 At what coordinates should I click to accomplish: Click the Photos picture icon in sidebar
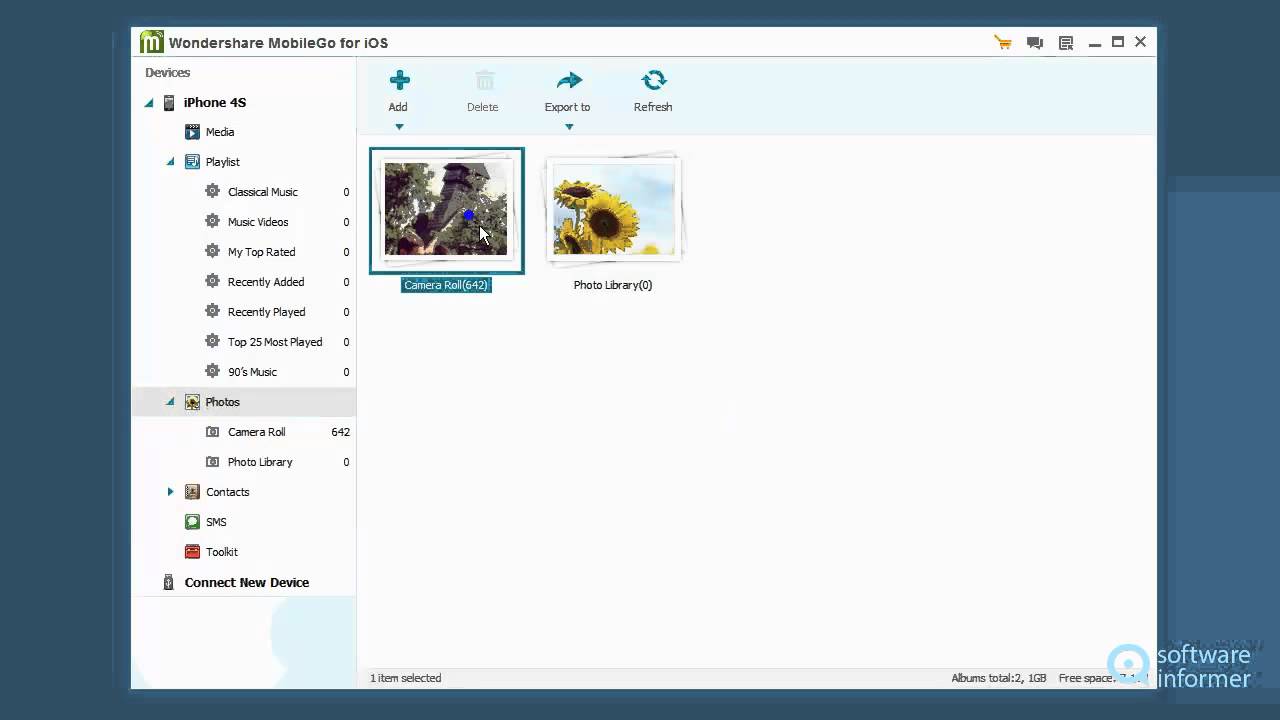(x=192, y=402)
